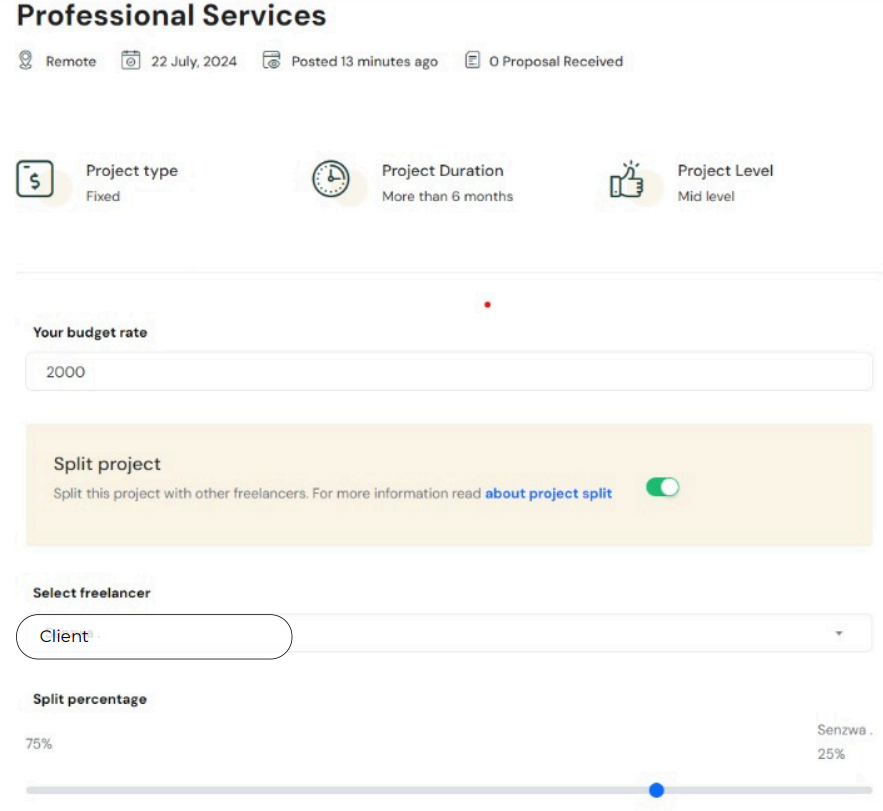Screen dimensions: 883x811
Task: Click the Your budget rate input showing 2000
Action: point(449,372)
